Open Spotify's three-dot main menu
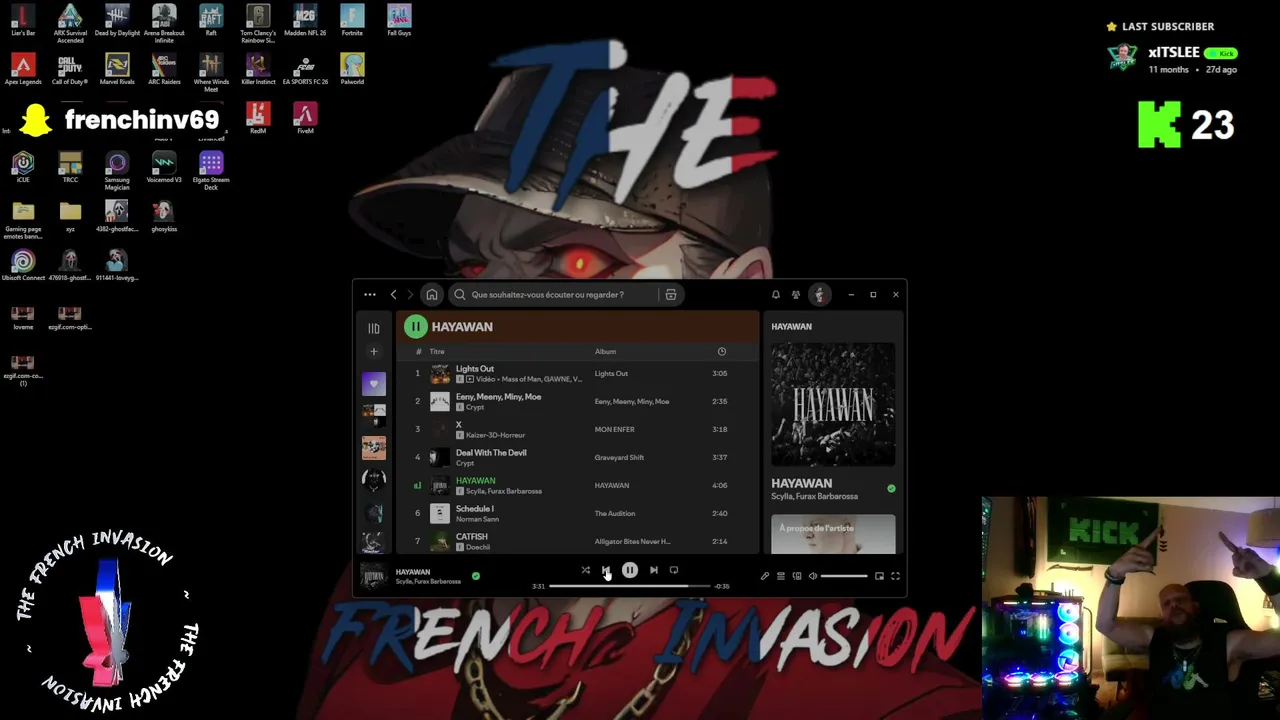 pos(370,295)
